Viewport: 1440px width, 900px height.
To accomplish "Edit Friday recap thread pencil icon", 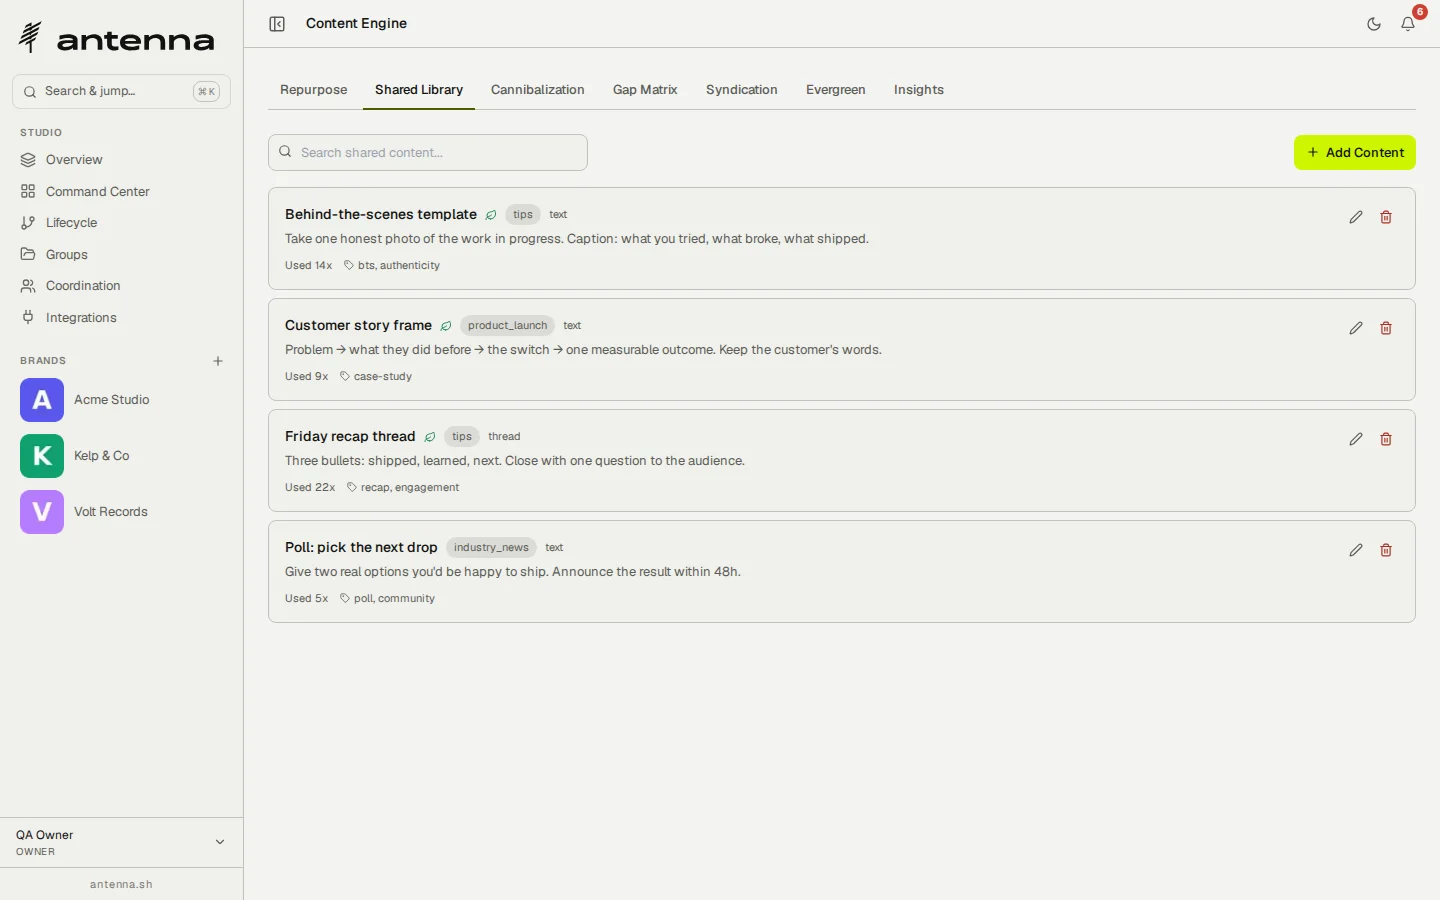I will pos(1356,439).
